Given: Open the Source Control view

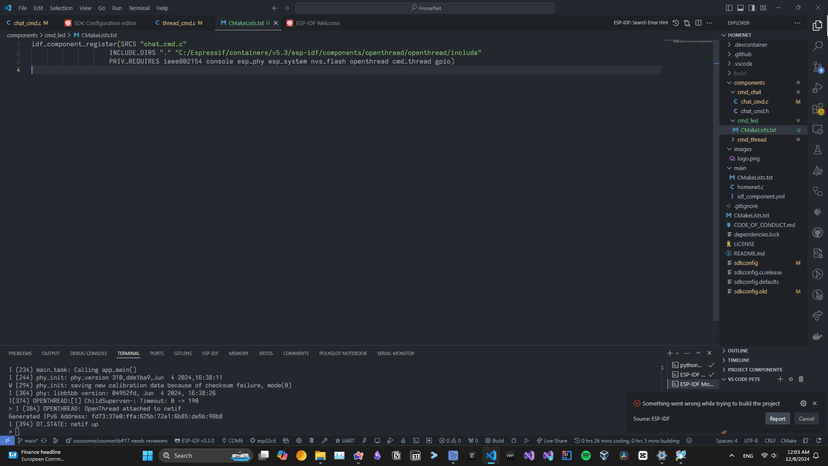Looking at the screenshot, I should 817,67.
